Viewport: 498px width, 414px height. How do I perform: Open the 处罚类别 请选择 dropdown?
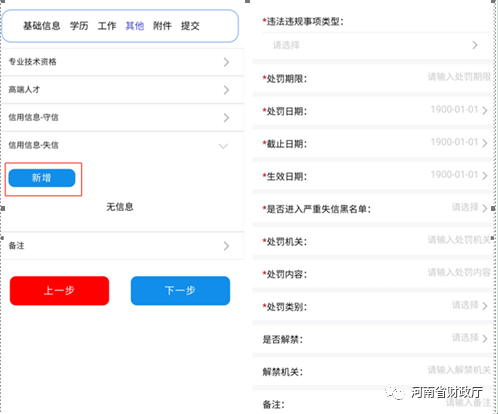(x=469, y=305)
